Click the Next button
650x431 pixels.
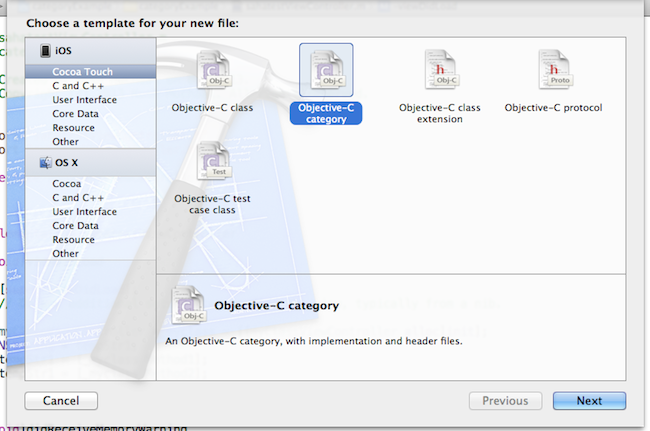589,401
